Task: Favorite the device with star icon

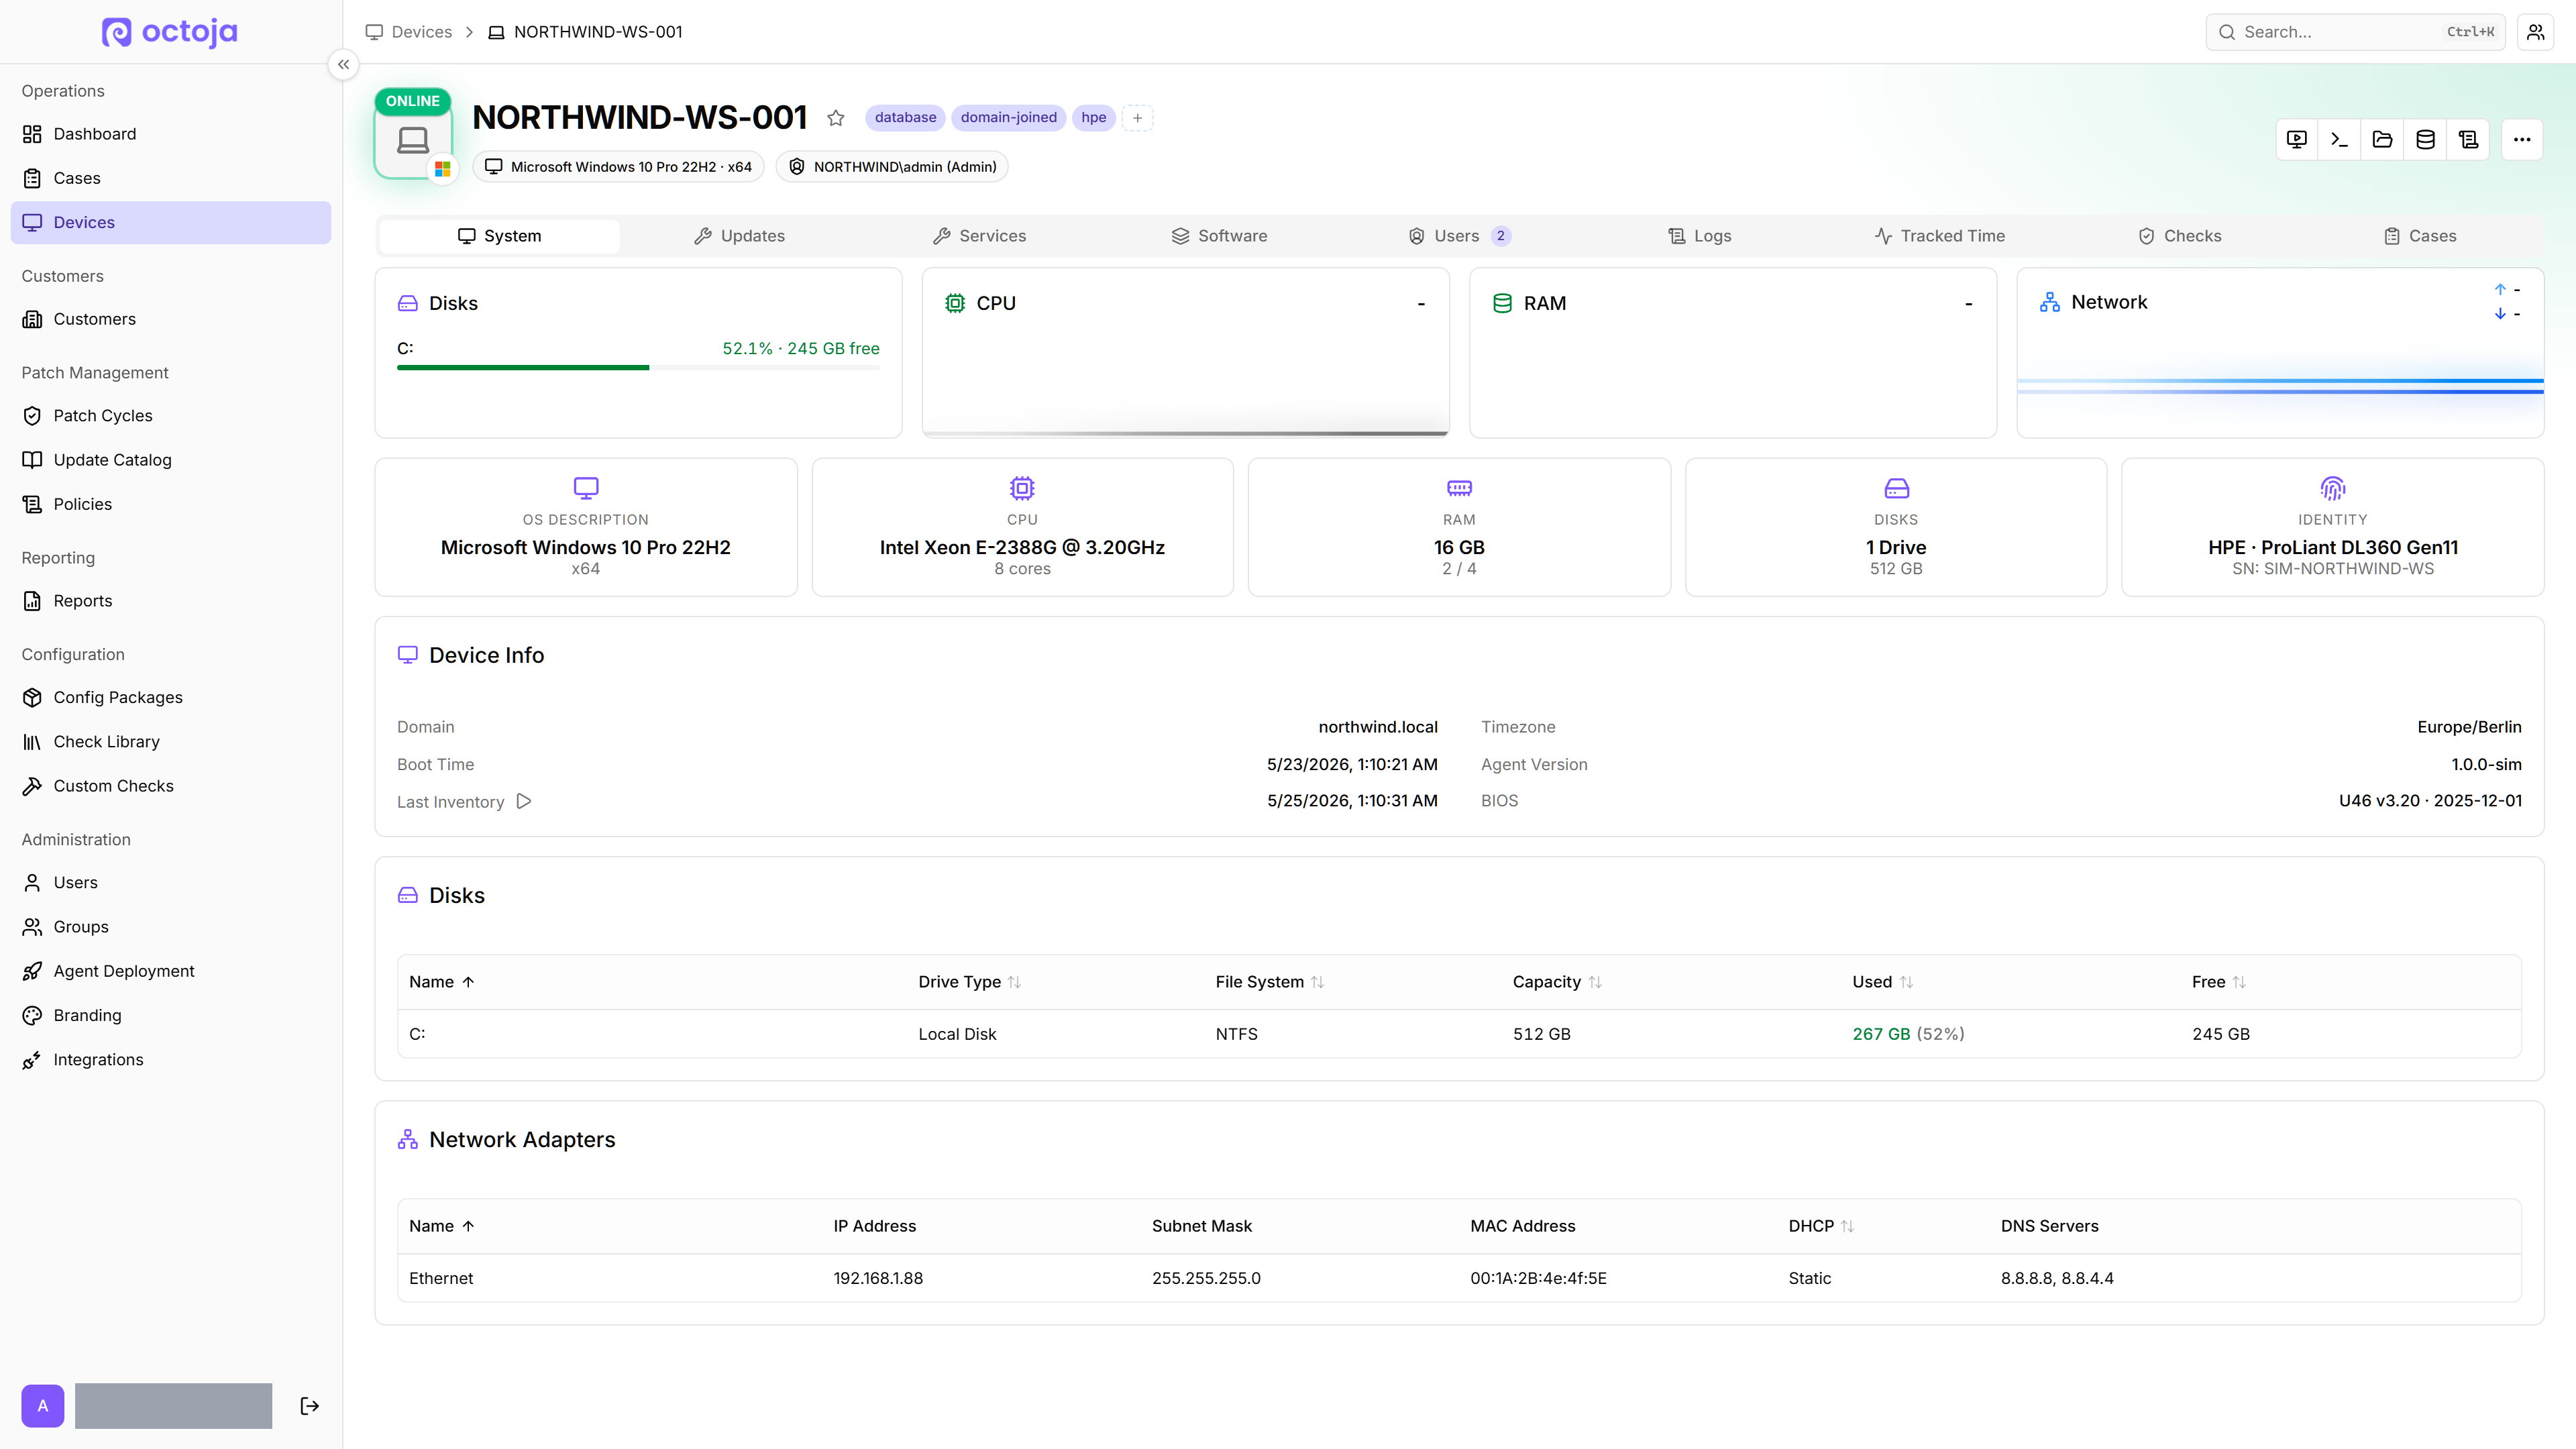Action: tap(836, 118)
